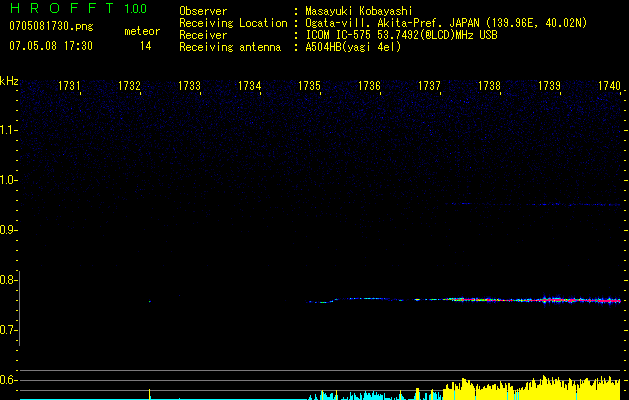629x400 pixels.
Task: Click the 0.9 kHz axis label
Action: pyautogui.click(x=7, y=230)
